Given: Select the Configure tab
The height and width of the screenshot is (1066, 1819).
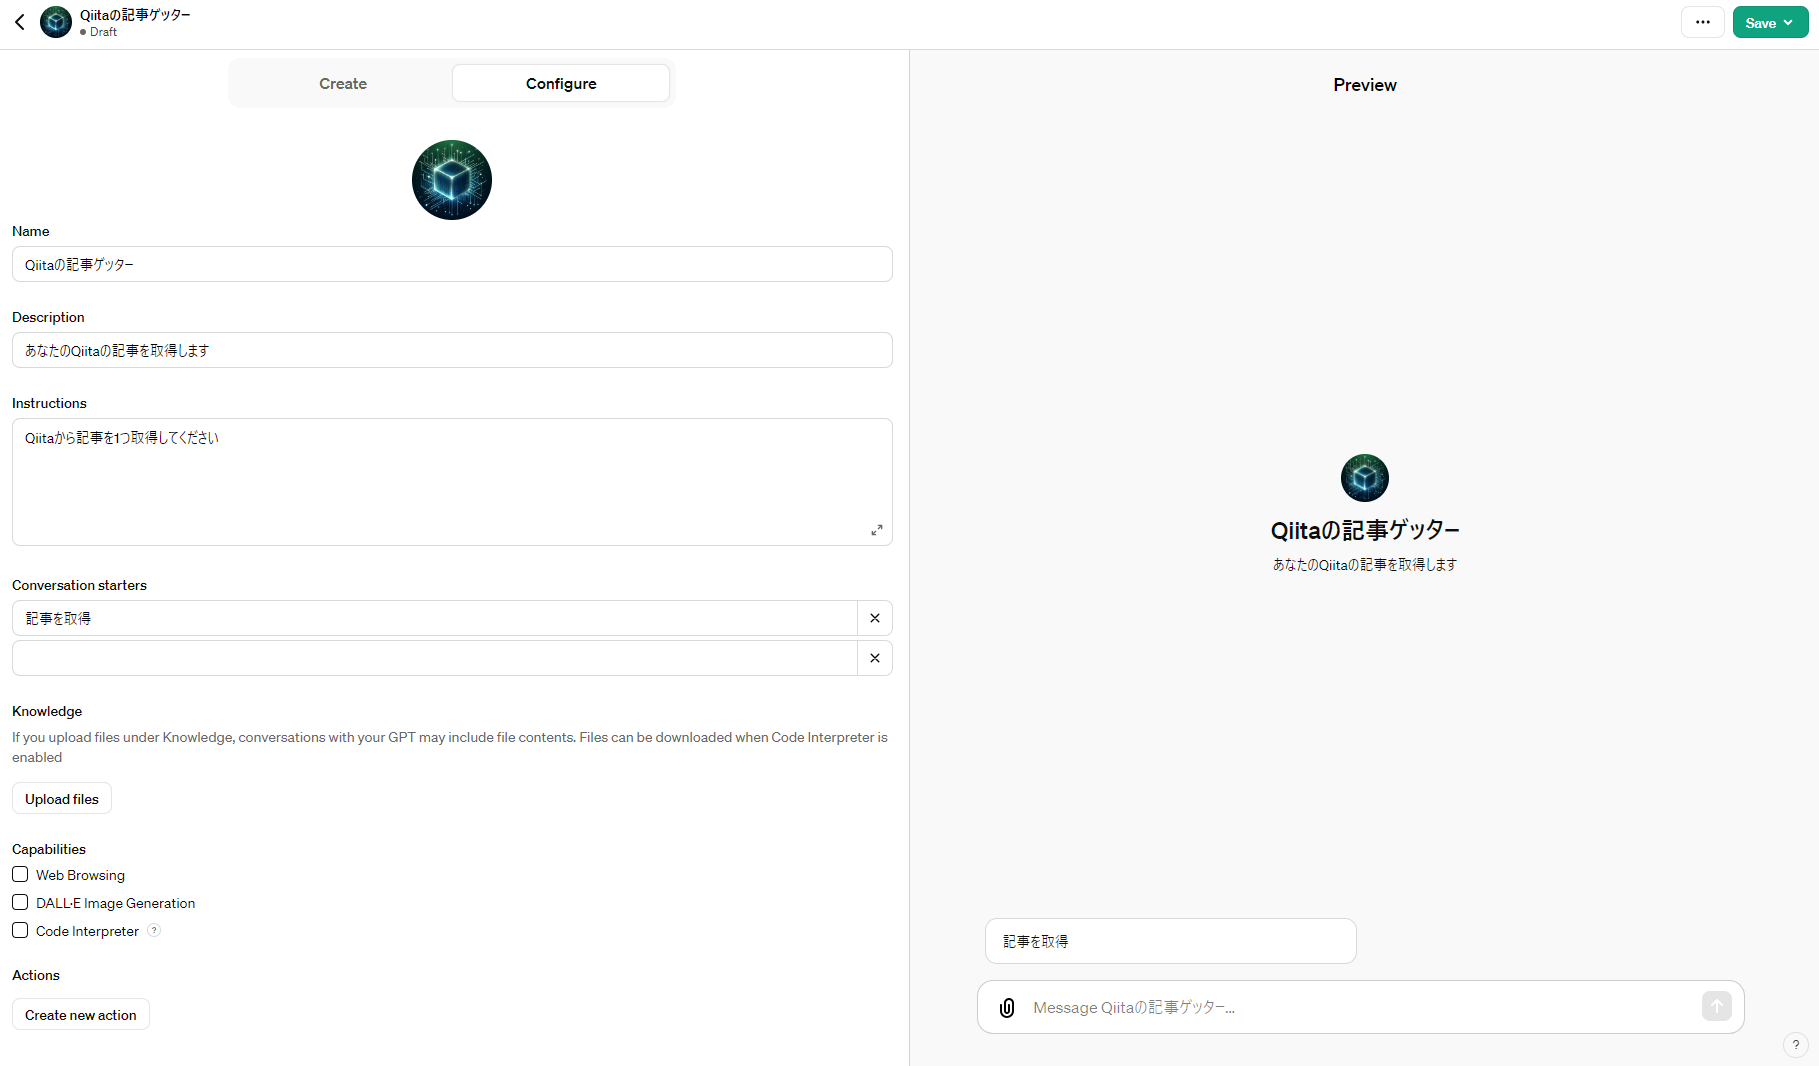Looking at the screenshot, I should coord(560,83).
